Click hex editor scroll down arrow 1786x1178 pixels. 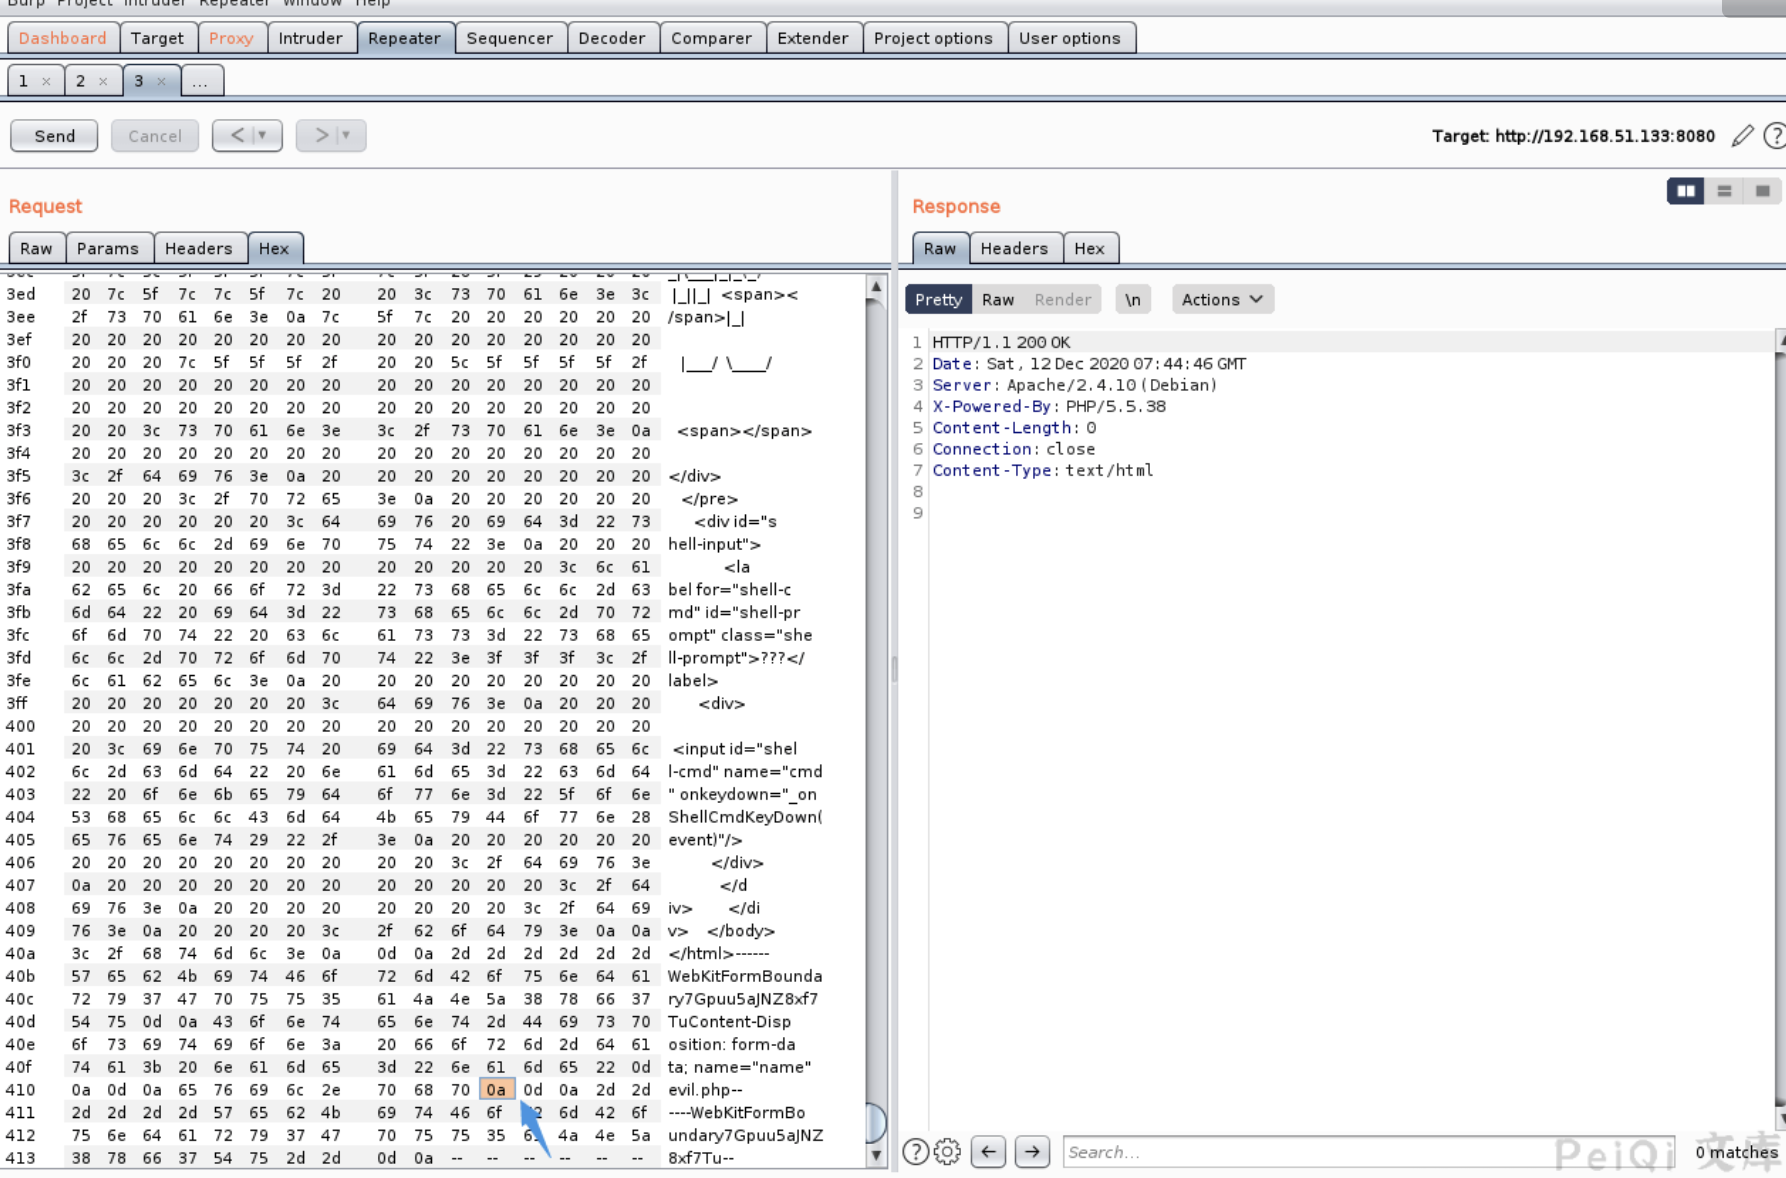[876, 1155]
